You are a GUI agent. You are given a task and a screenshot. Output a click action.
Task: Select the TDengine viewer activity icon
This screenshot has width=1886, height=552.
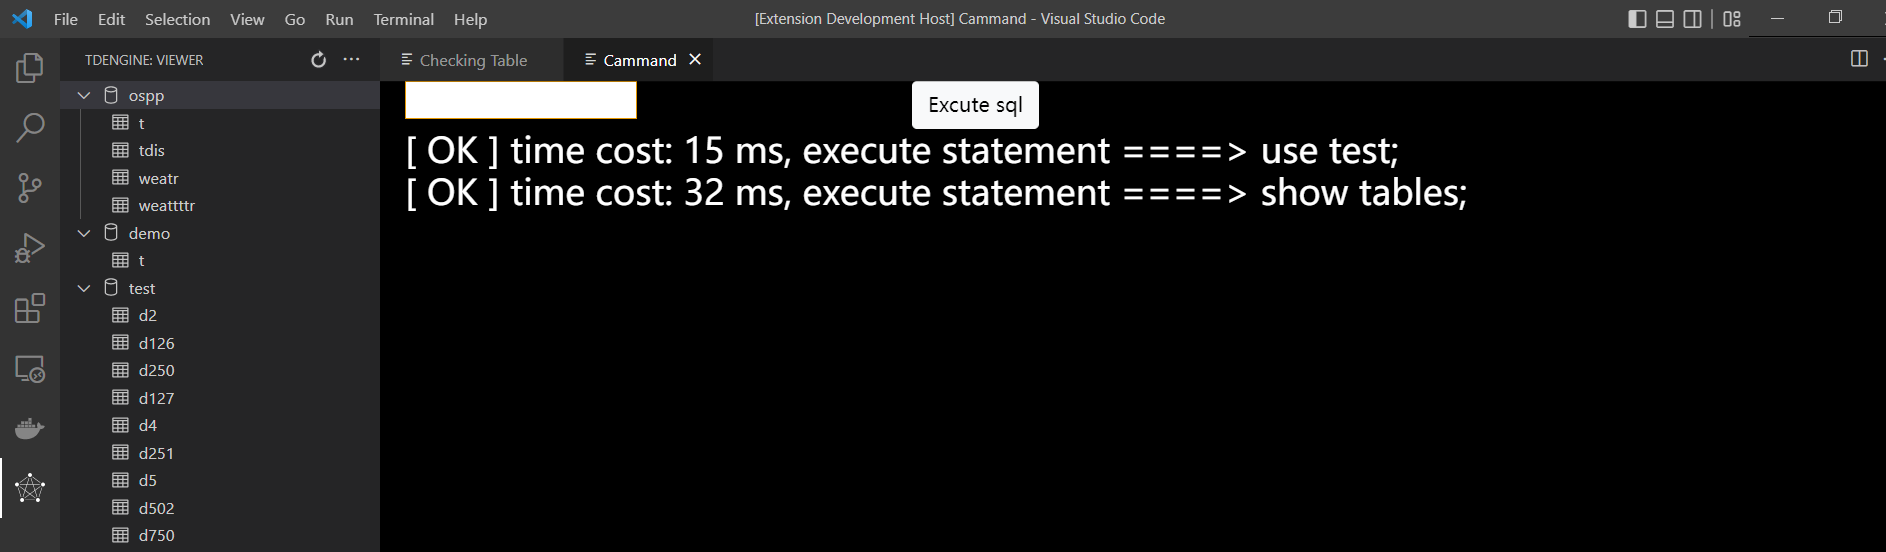click(30, 488)
